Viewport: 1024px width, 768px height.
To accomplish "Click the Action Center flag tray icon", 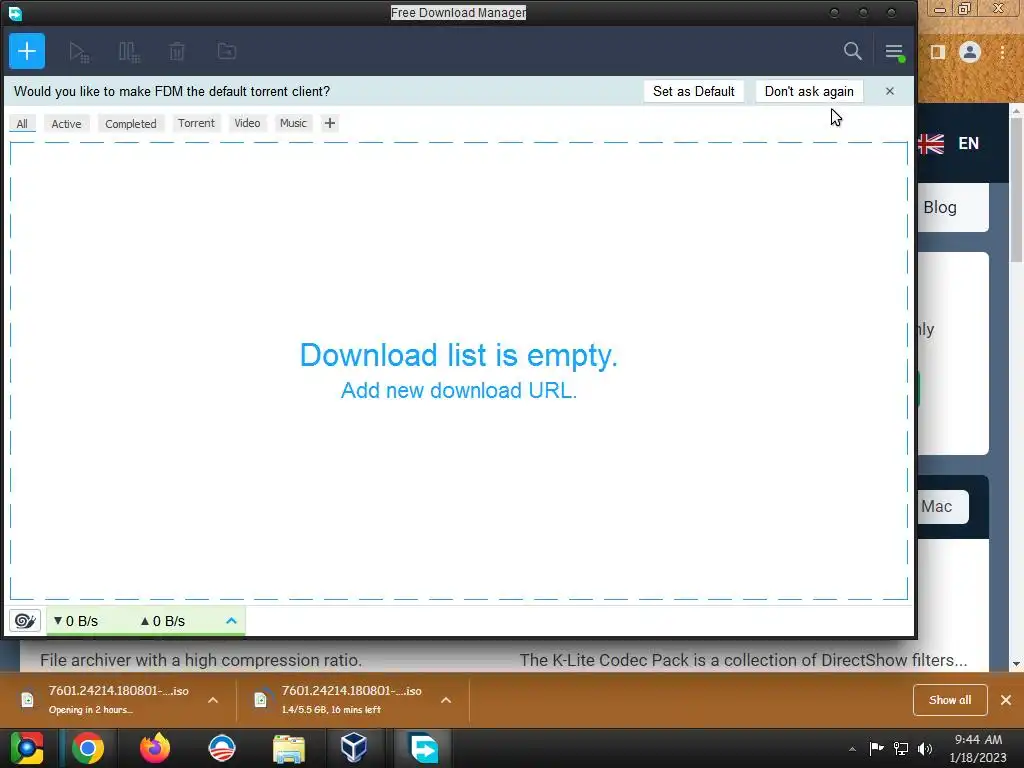I will (x=876, y=748).
